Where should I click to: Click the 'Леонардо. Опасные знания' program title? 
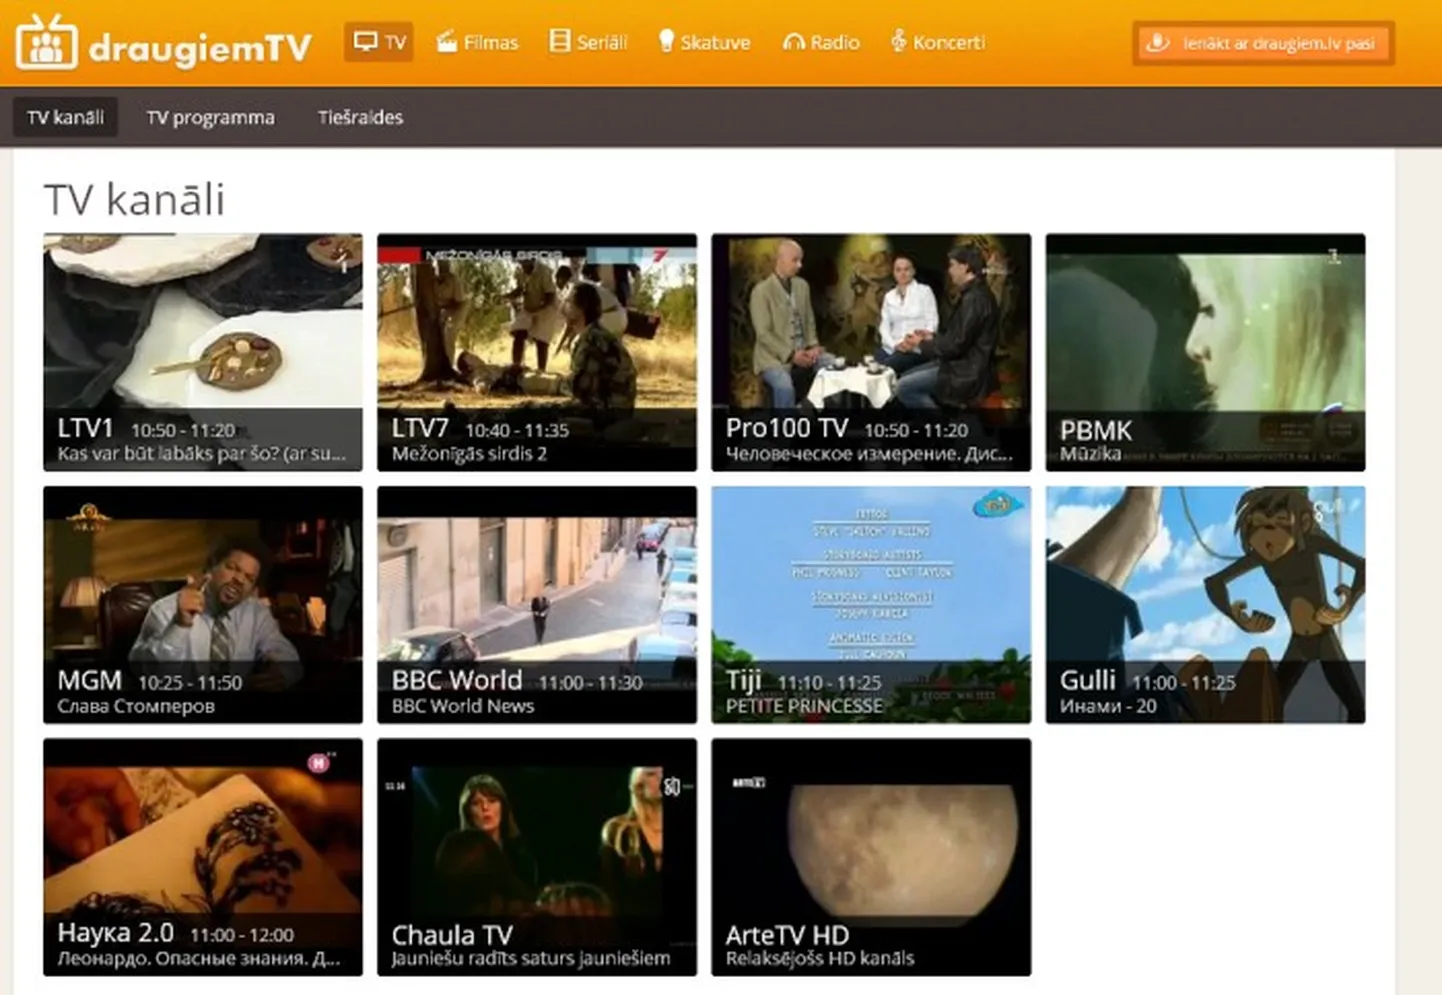point(199,958)
